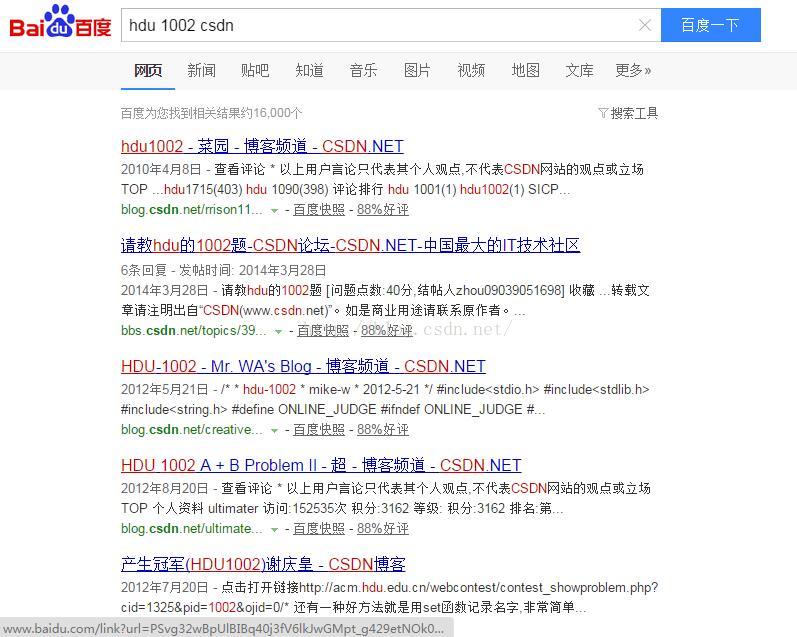
Task: Open 百度快照 for the rrison11 result
Action: point(319,209)
